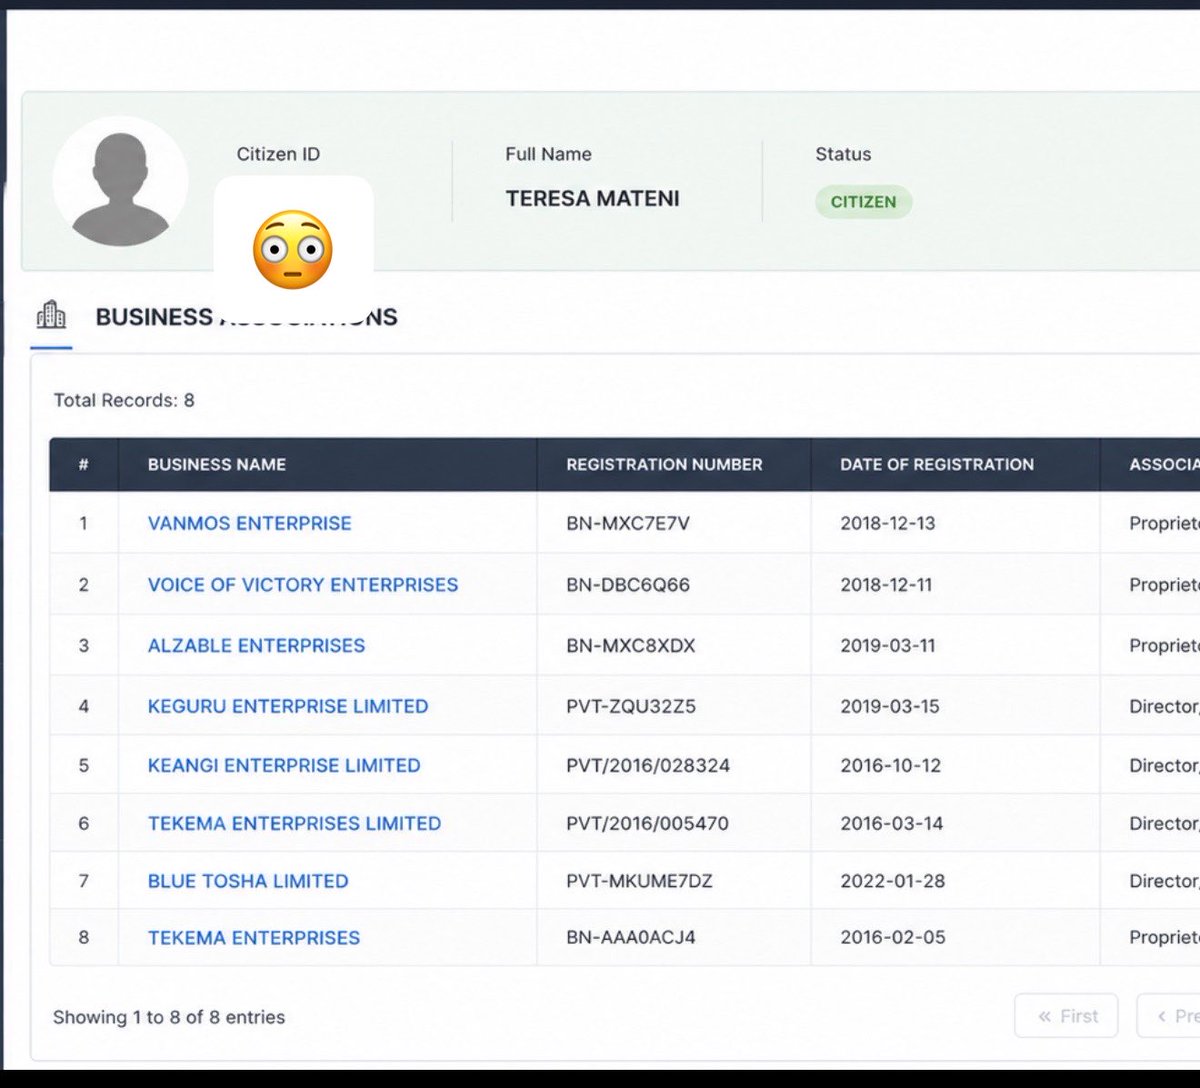Image resolution: width=1200 pixels, height=1088 pixels.
Task: Click the First pagination button
Action: click(1066, 1016)
